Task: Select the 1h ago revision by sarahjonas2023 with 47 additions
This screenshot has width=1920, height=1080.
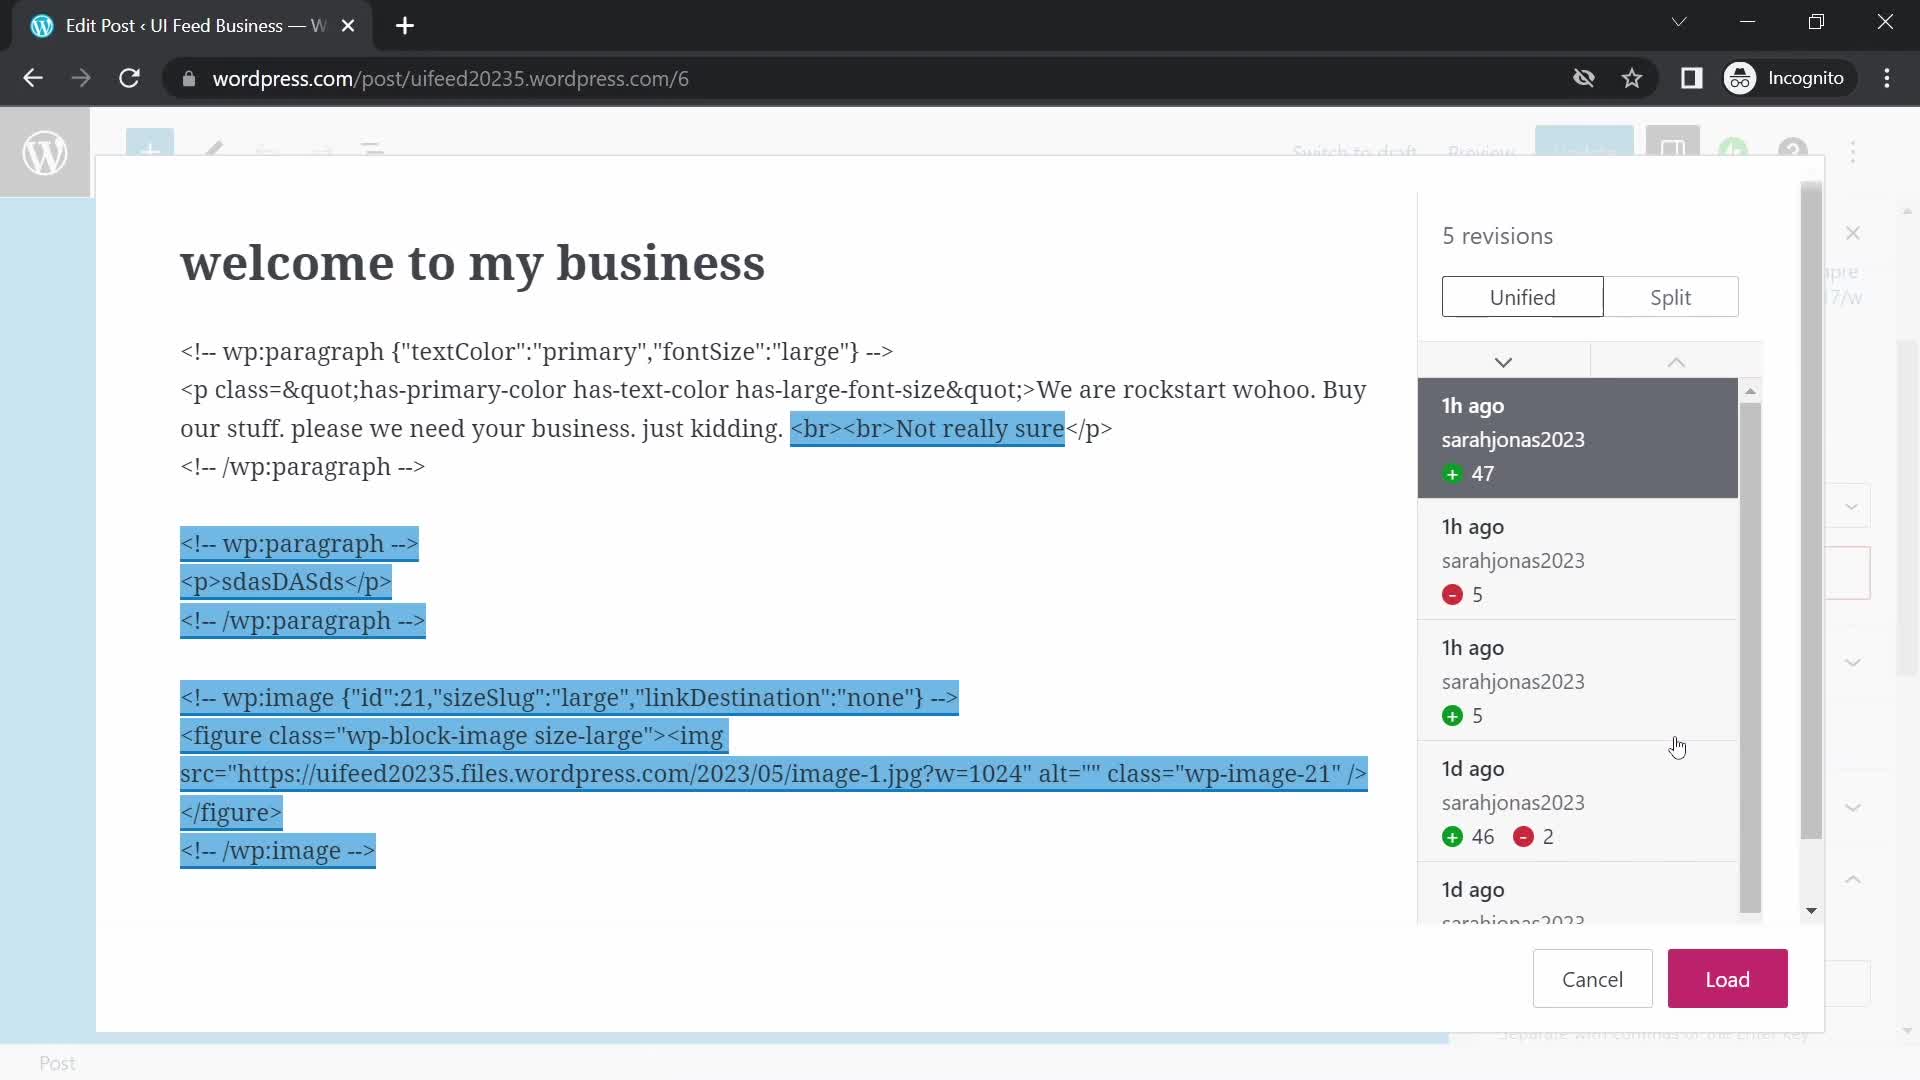Action: click(1576, 439)
